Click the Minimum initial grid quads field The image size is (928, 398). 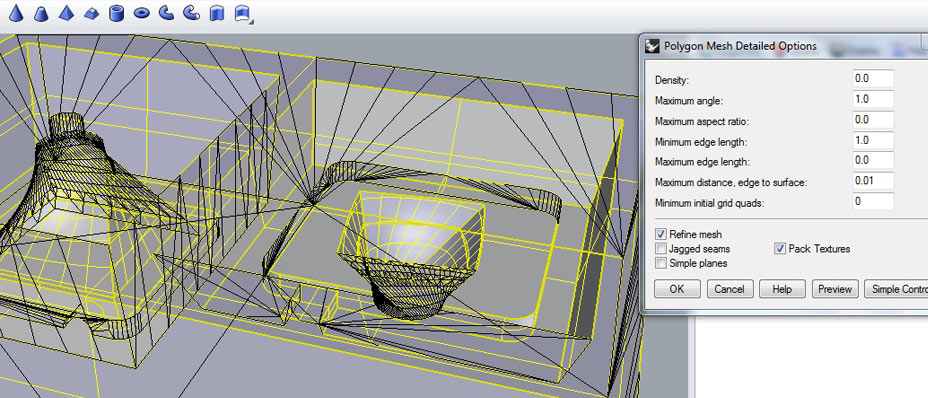(873, 201)
